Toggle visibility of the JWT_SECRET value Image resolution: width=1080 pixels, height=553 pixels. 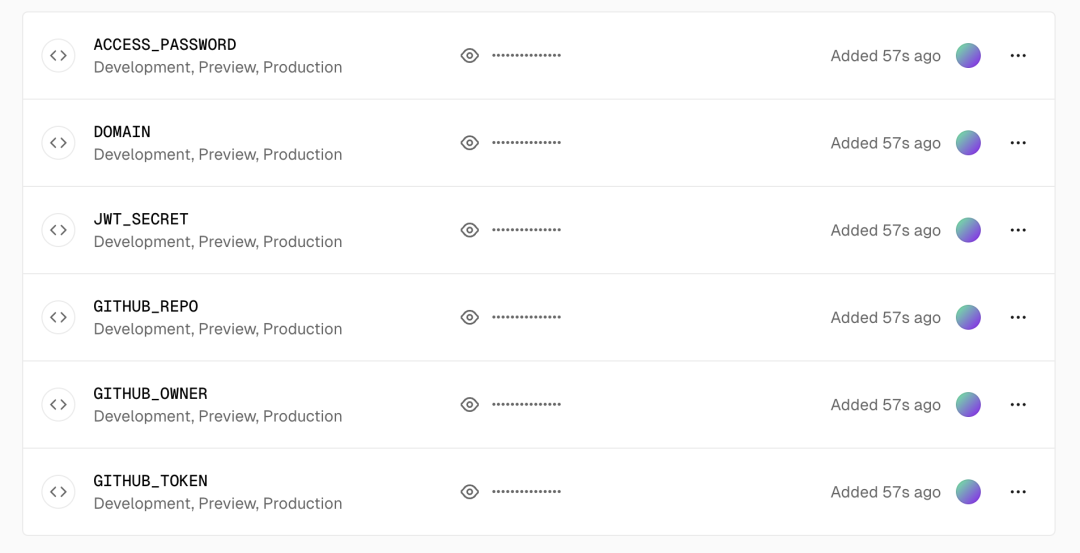[470, 230]
